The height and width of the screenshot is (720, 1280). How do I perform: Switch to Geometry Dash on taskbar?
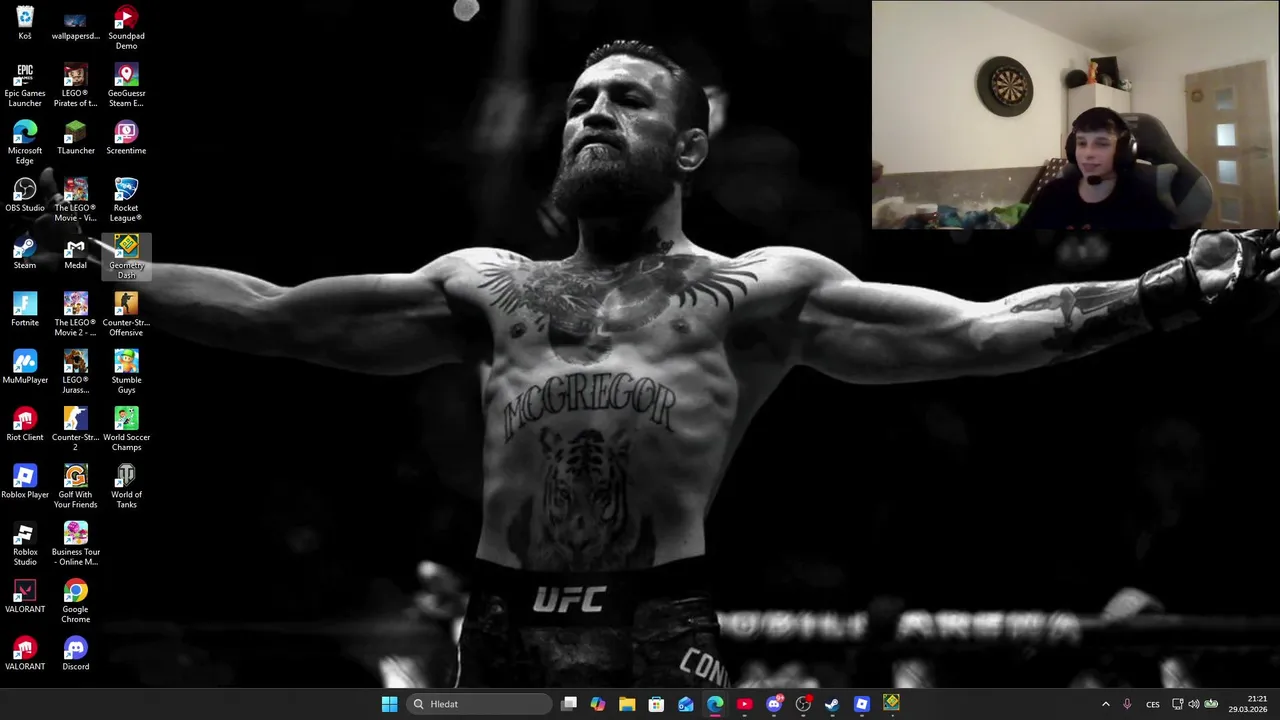[x=891, y=704]
